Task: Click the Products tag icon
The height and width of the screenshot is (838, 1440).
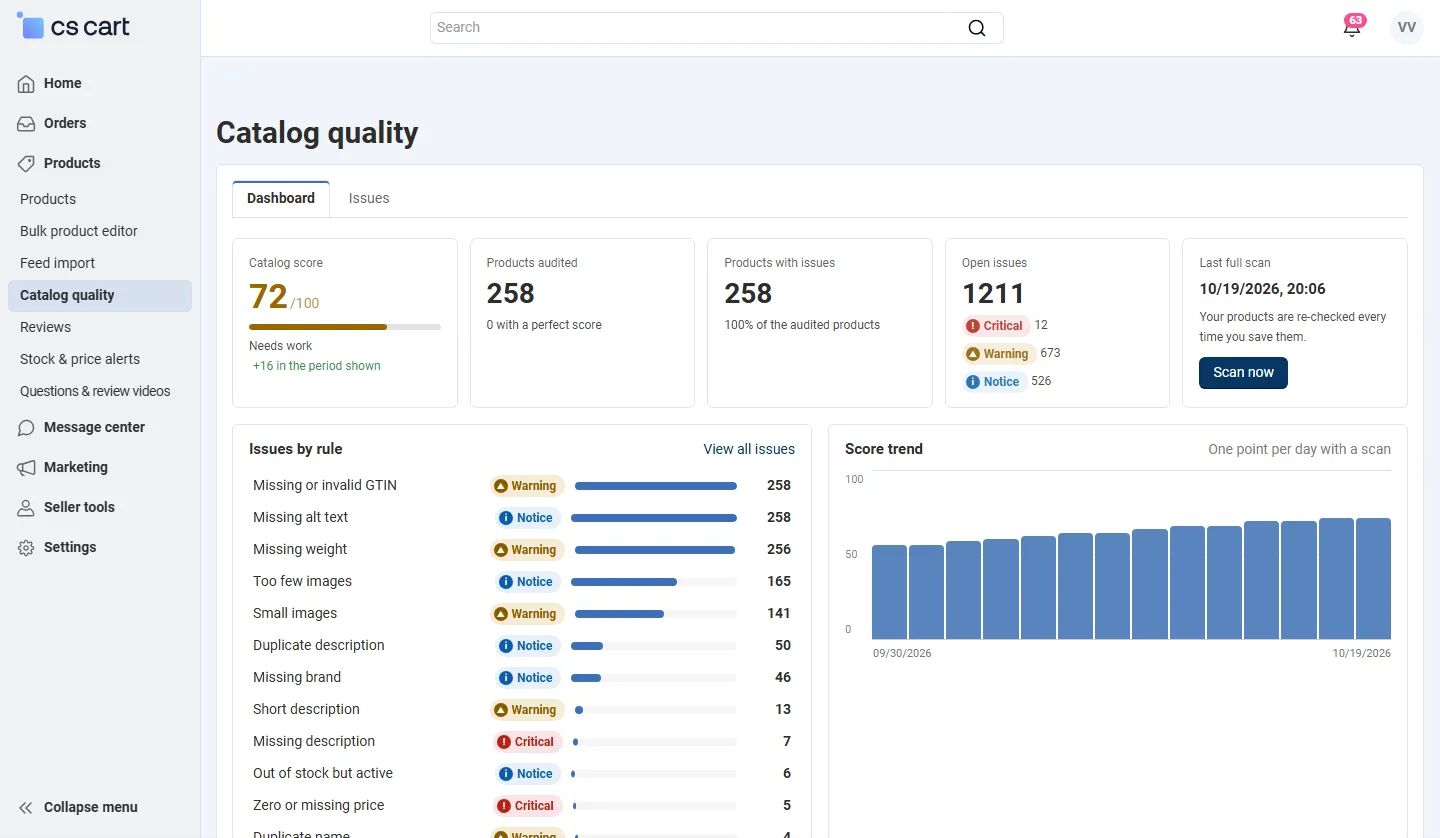Action: 27,164
